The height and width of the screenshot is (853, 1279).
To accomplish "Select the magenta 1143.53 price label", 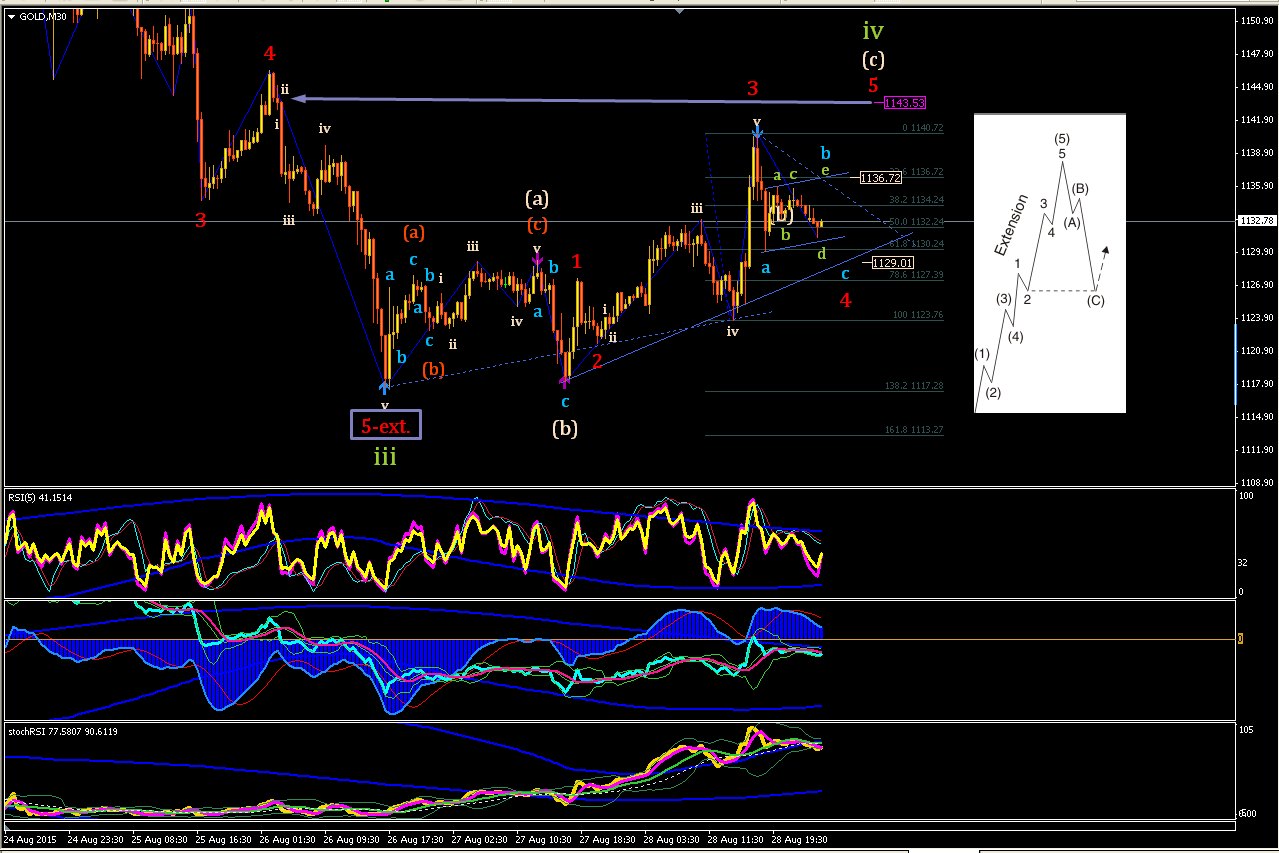I will click(x=905, y=103).
